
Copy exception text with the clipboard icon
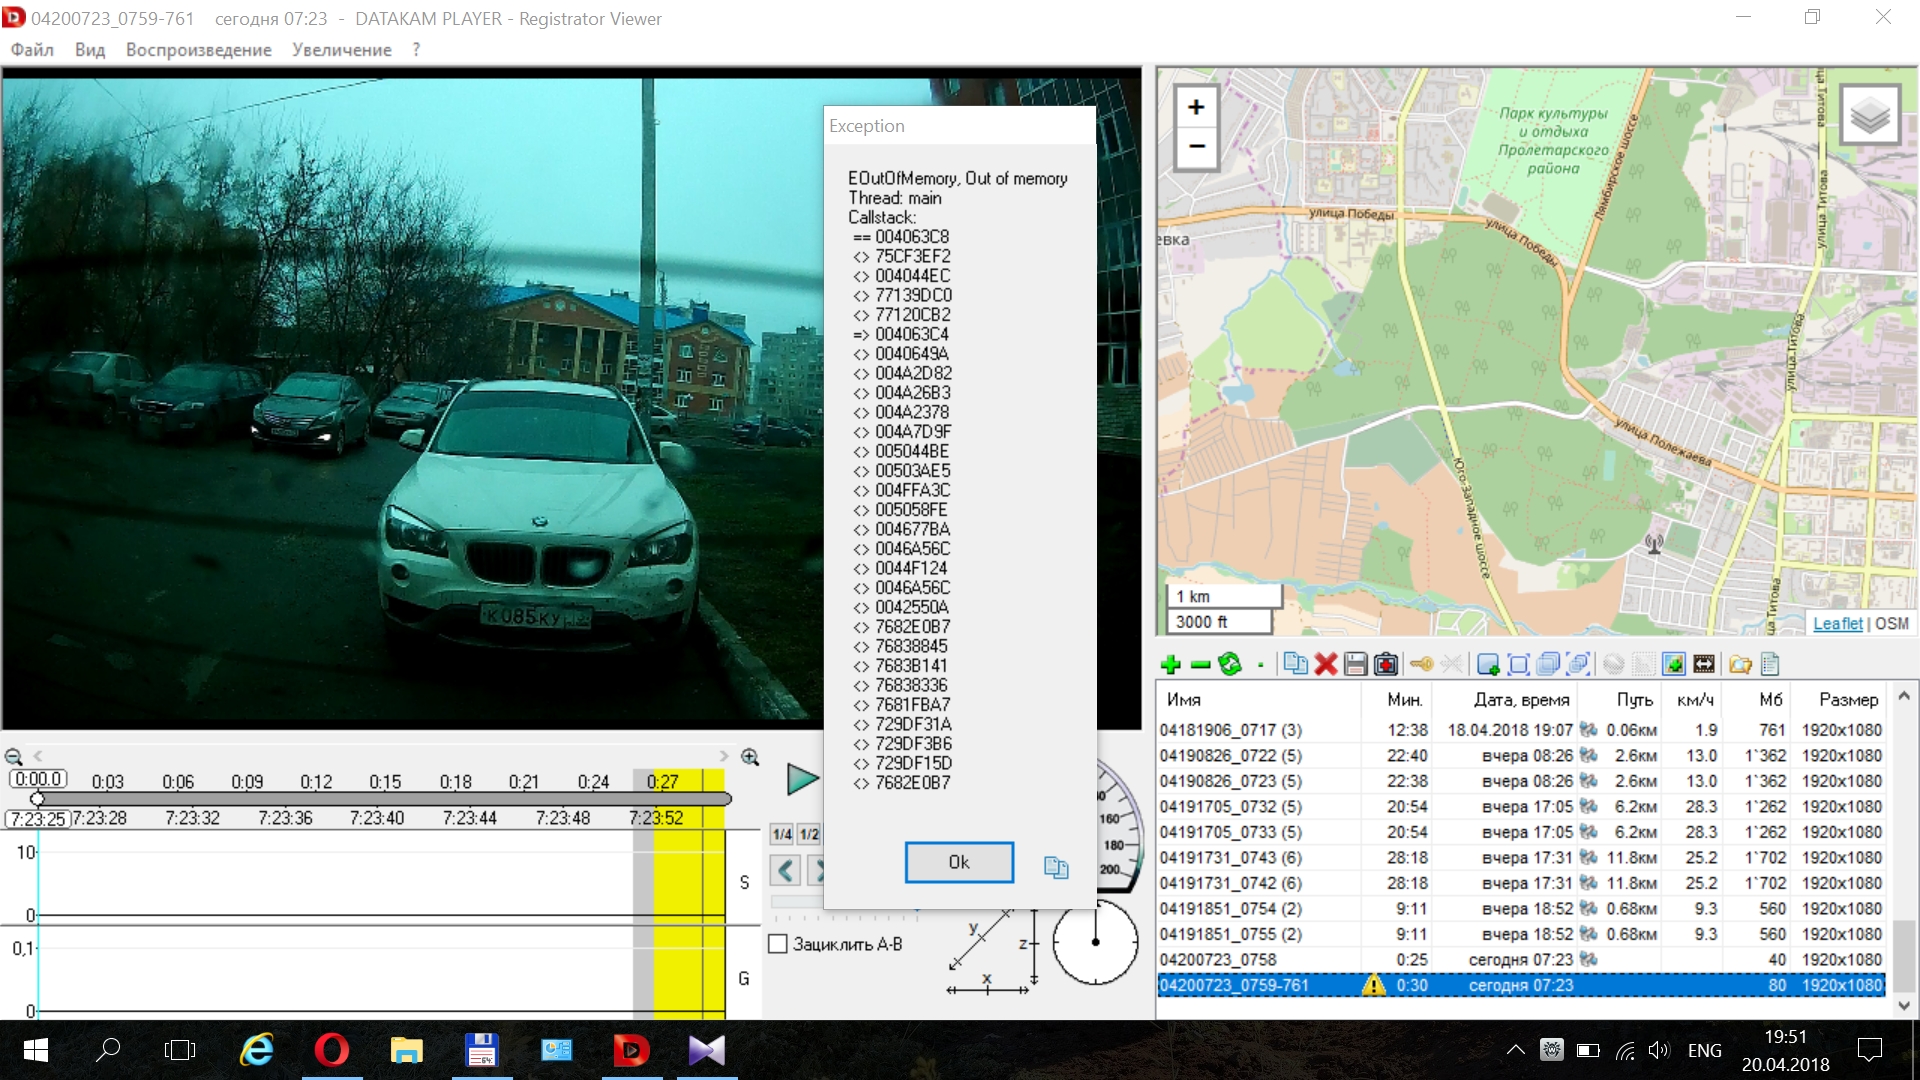click(1056, 867)
